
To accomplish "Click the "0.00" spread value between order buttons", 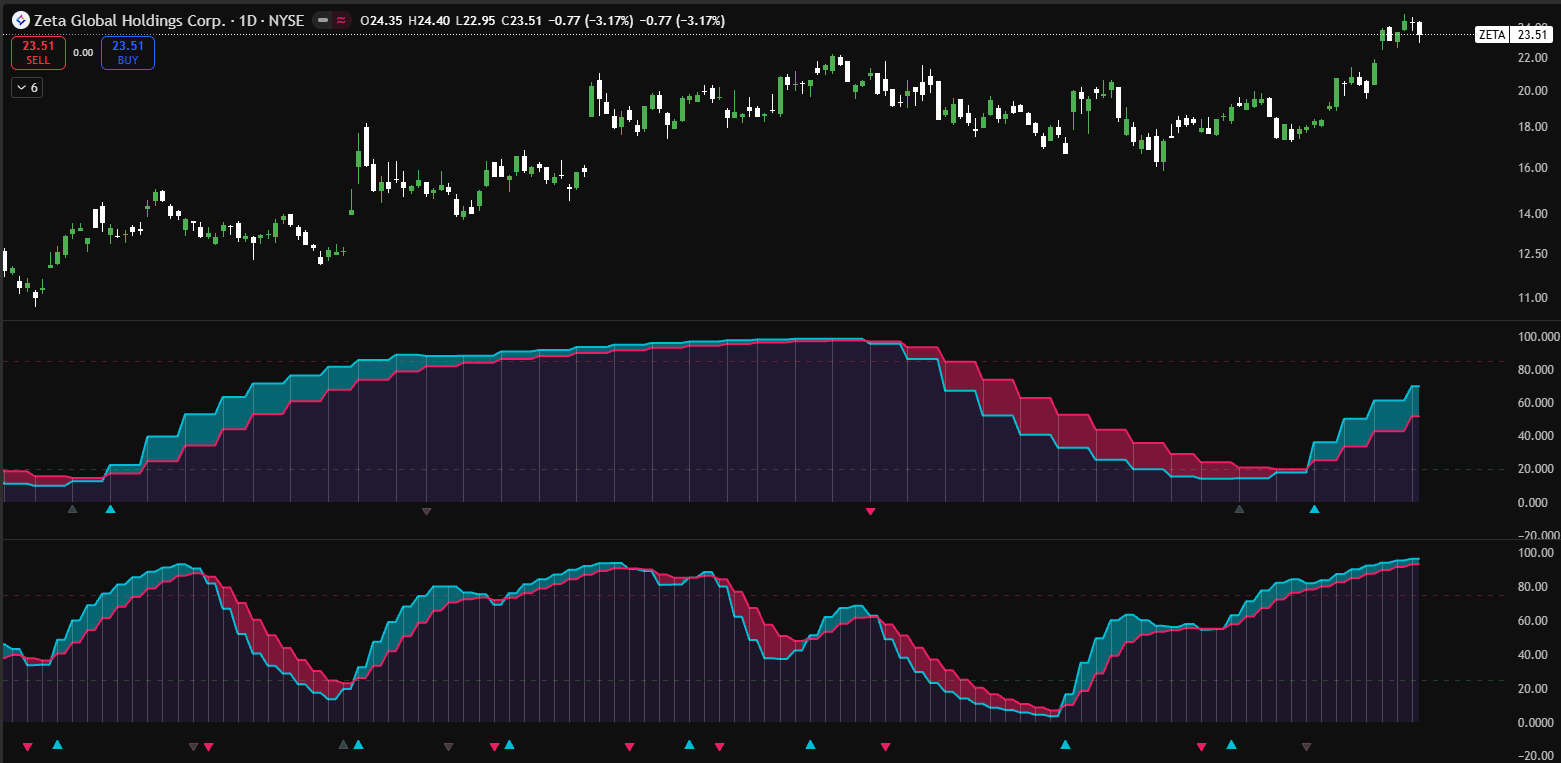I will (82, 52).
